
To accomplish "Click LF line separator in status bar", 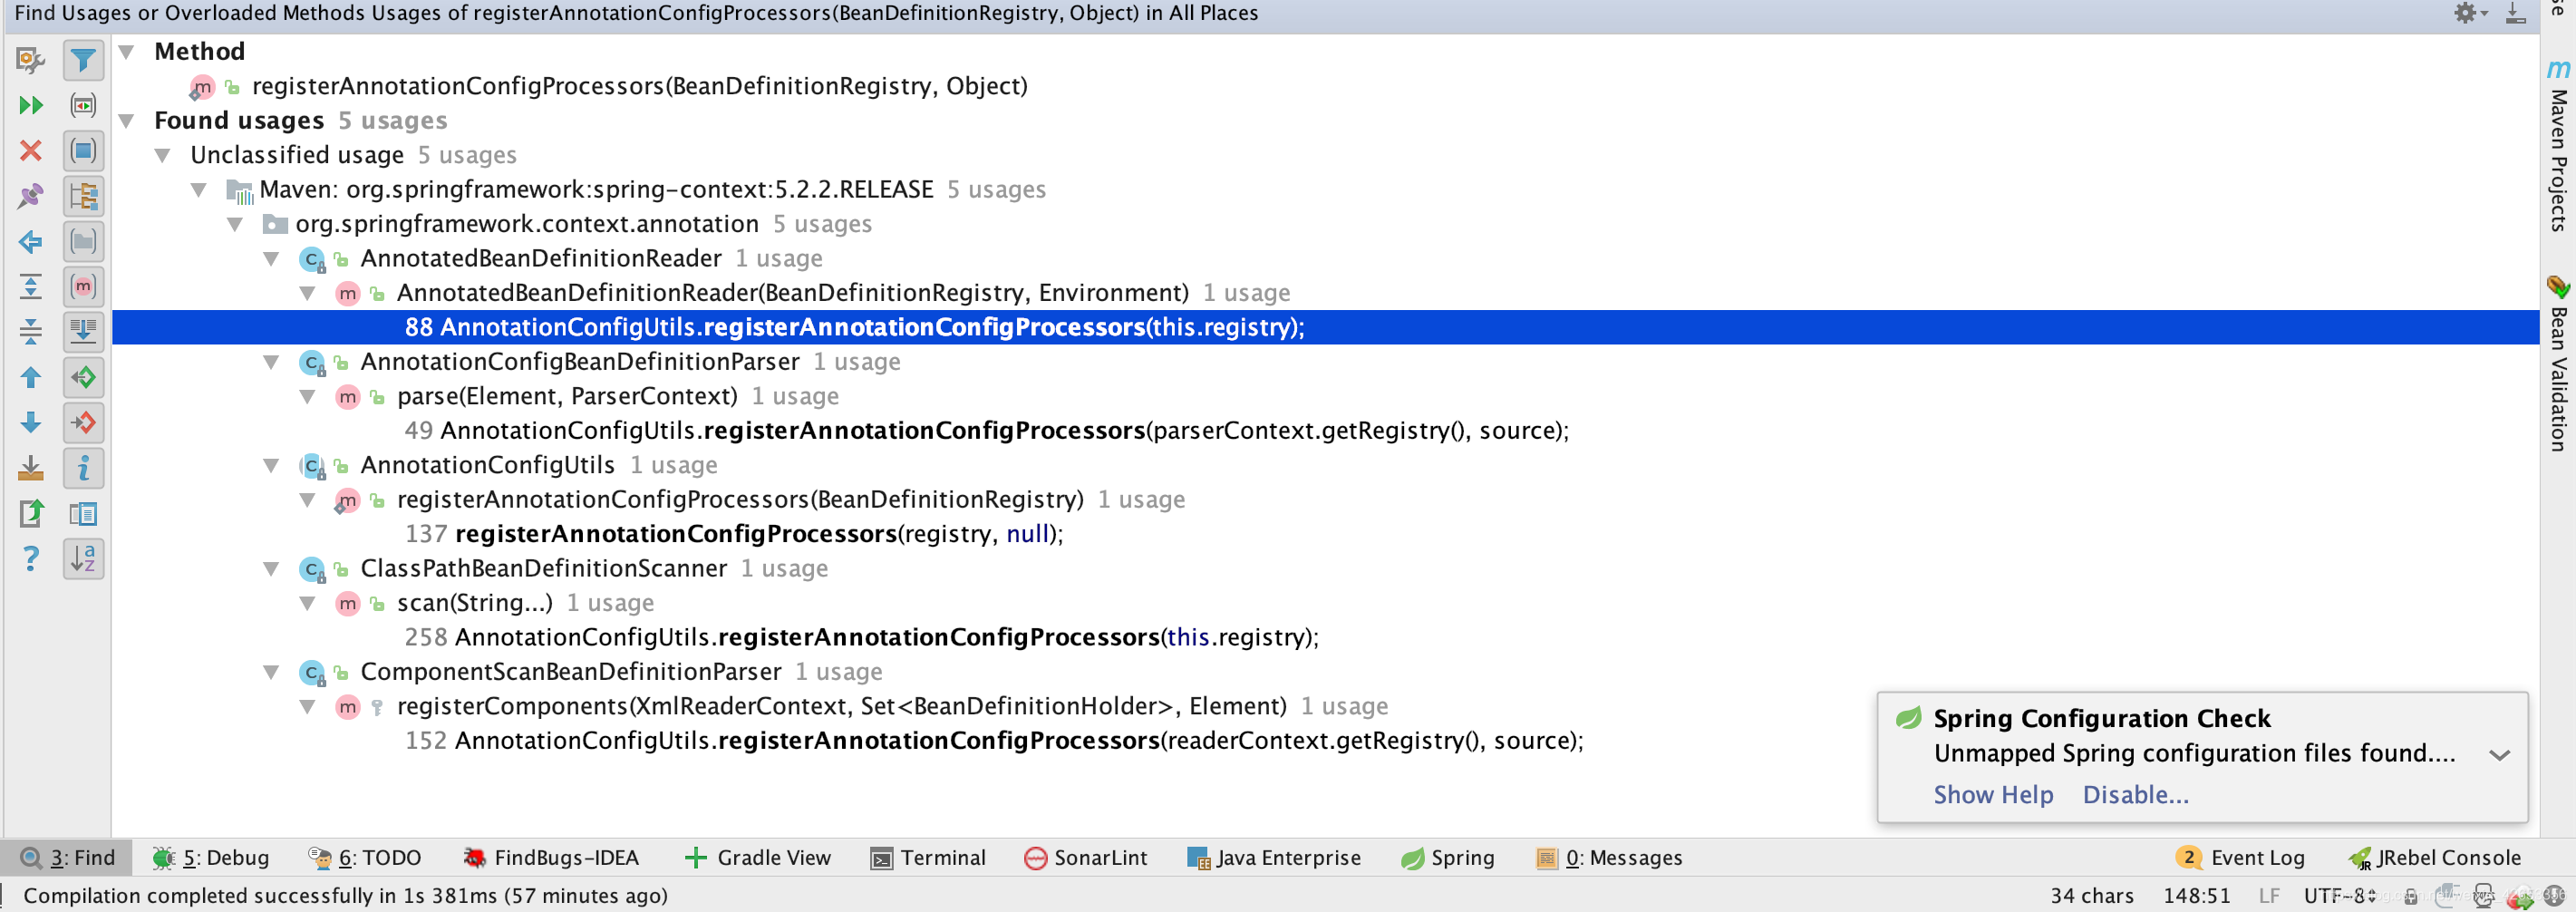I will tap(2269, 896).
